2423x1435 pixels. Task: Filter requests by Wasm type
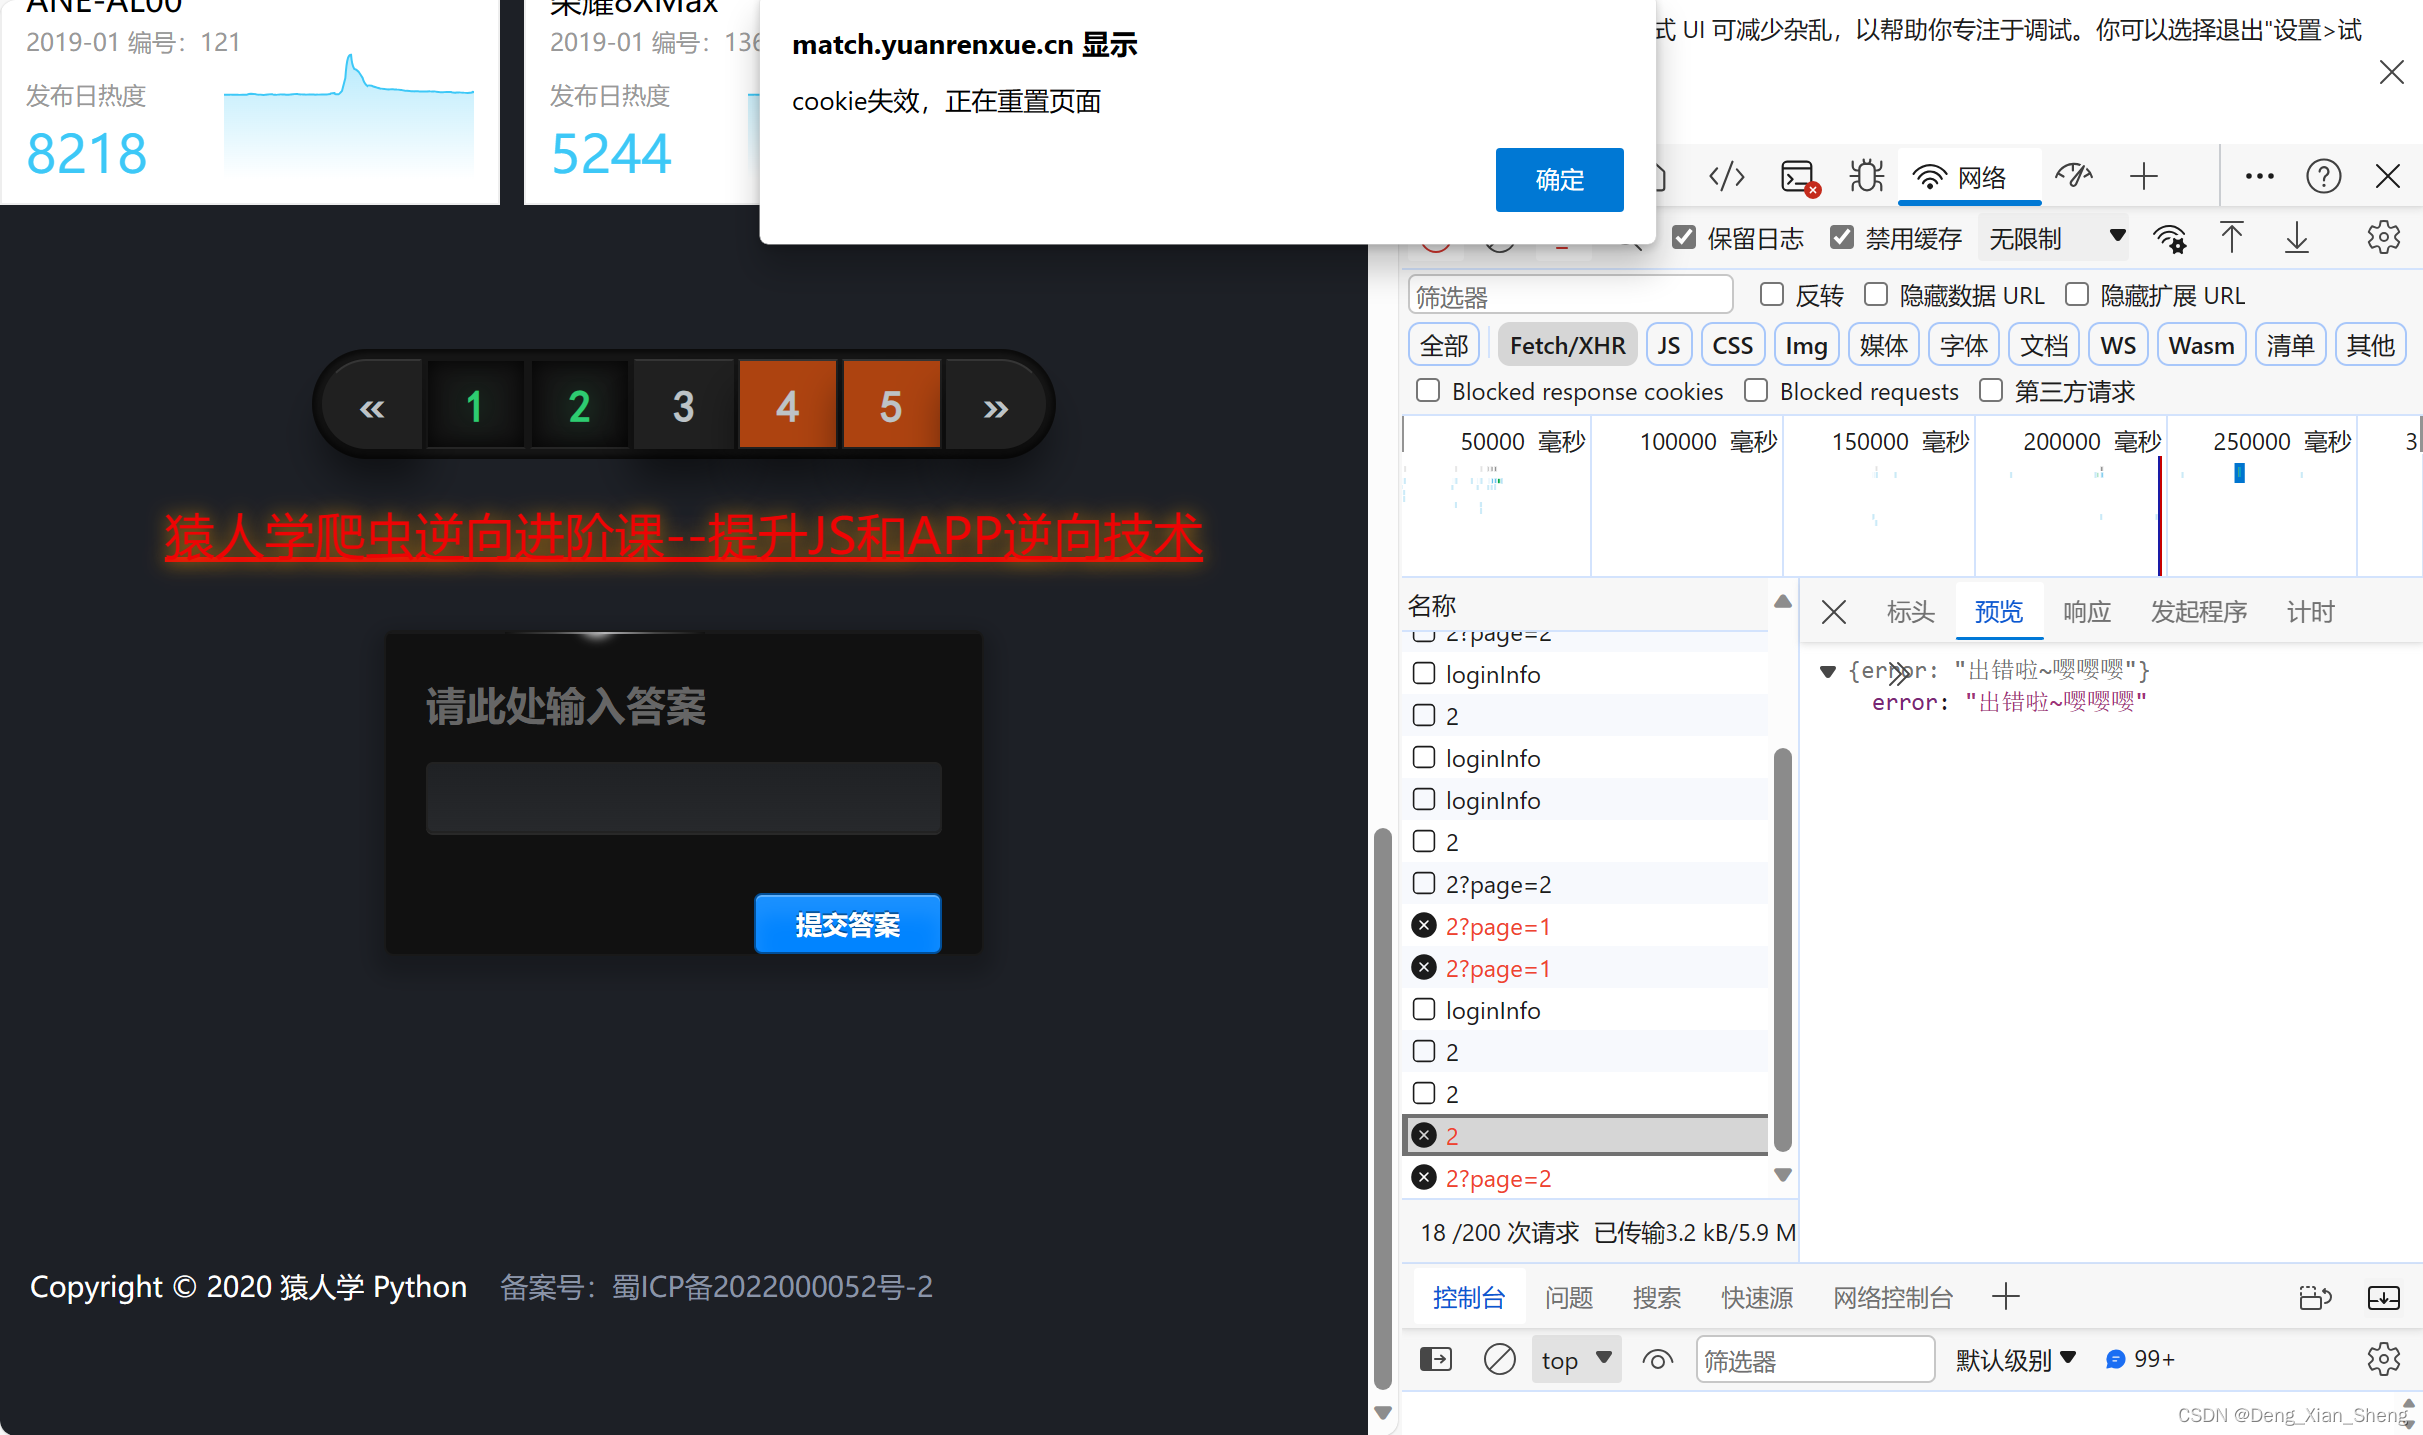point(2201,345)
